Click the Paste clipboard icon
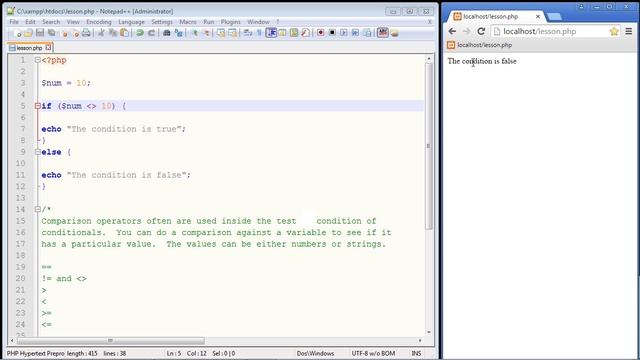Viewport: 640px width, 360px height. 124,33
